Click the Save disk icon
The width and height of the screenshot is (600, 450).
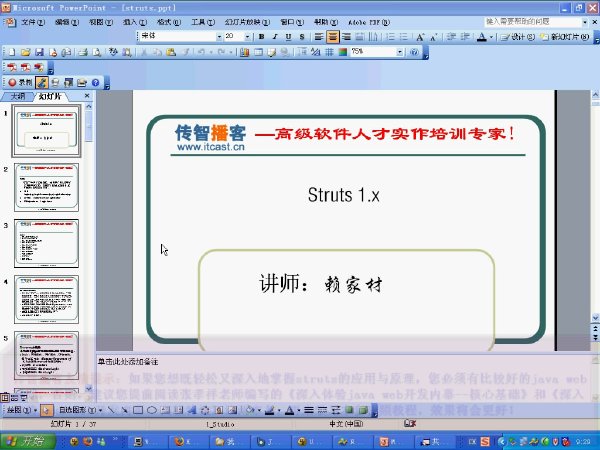point(39,52)
